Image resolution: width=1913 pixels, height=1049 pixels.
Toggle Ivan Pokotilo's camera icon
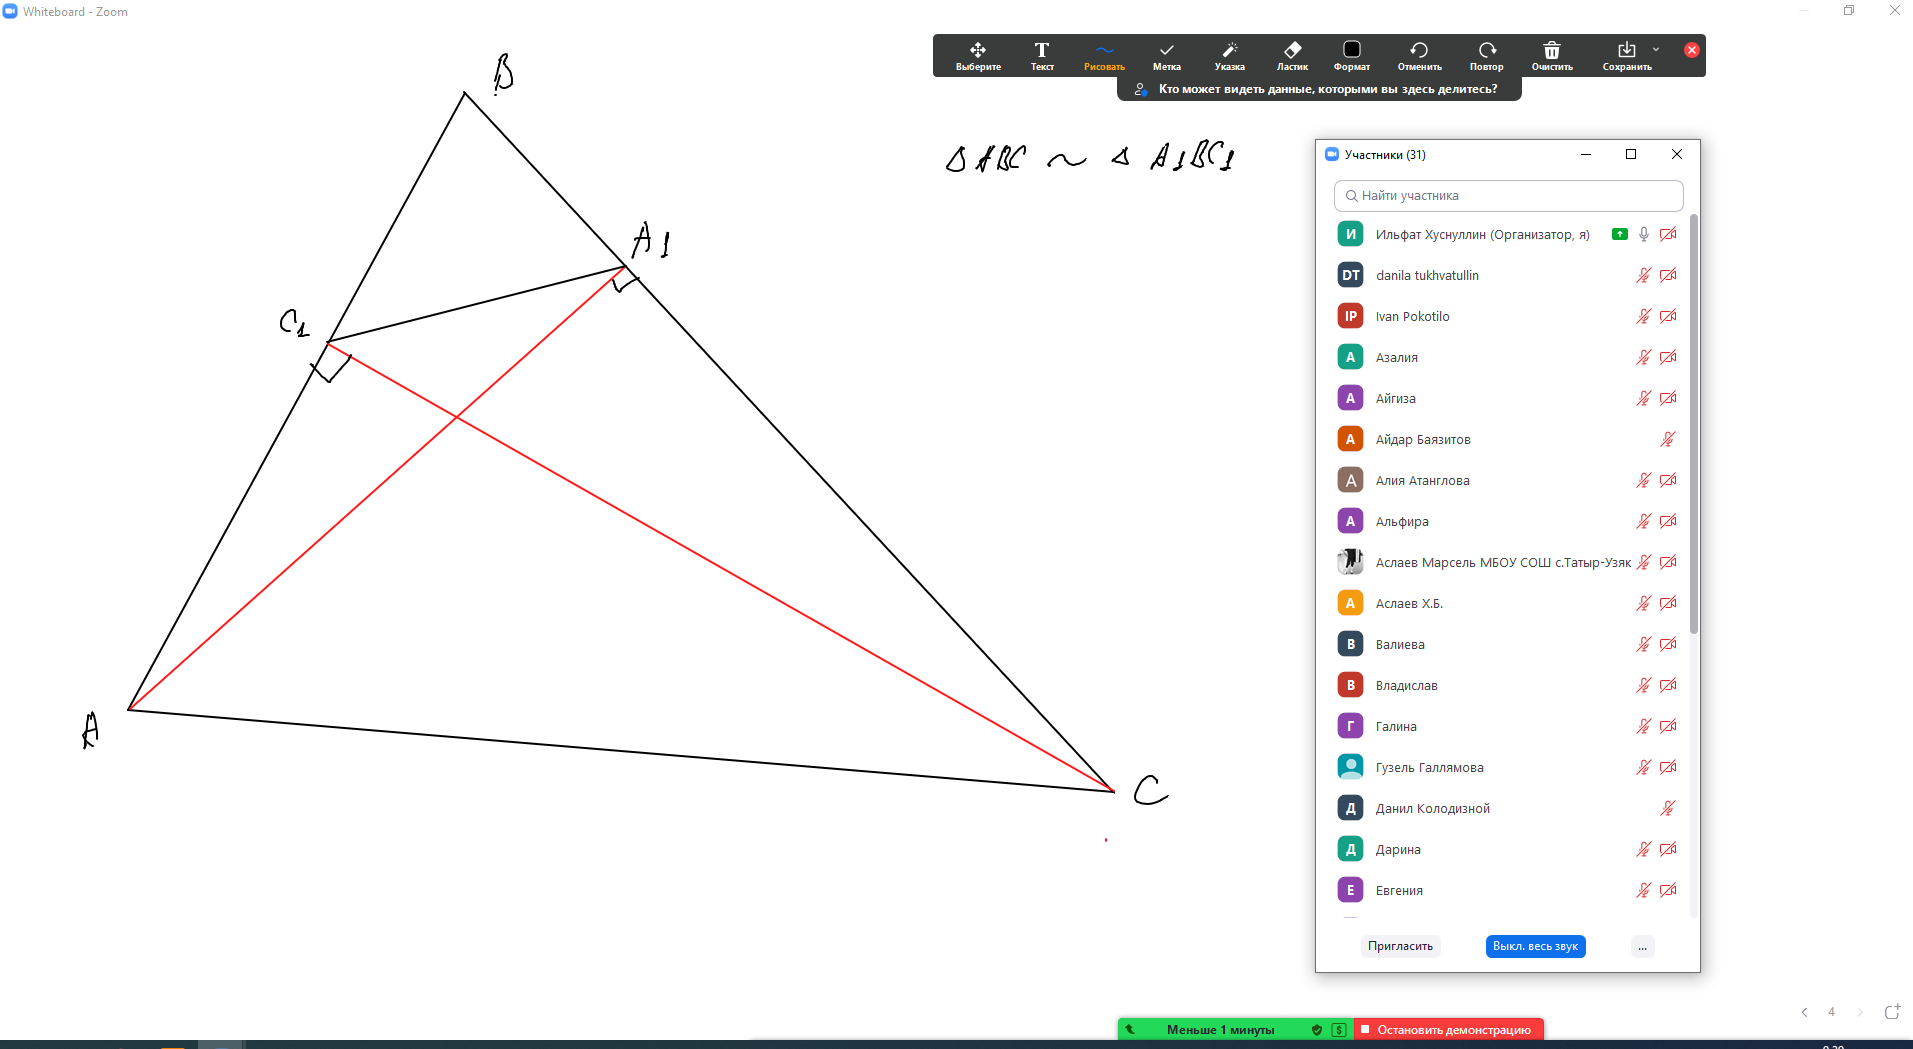1668,316
